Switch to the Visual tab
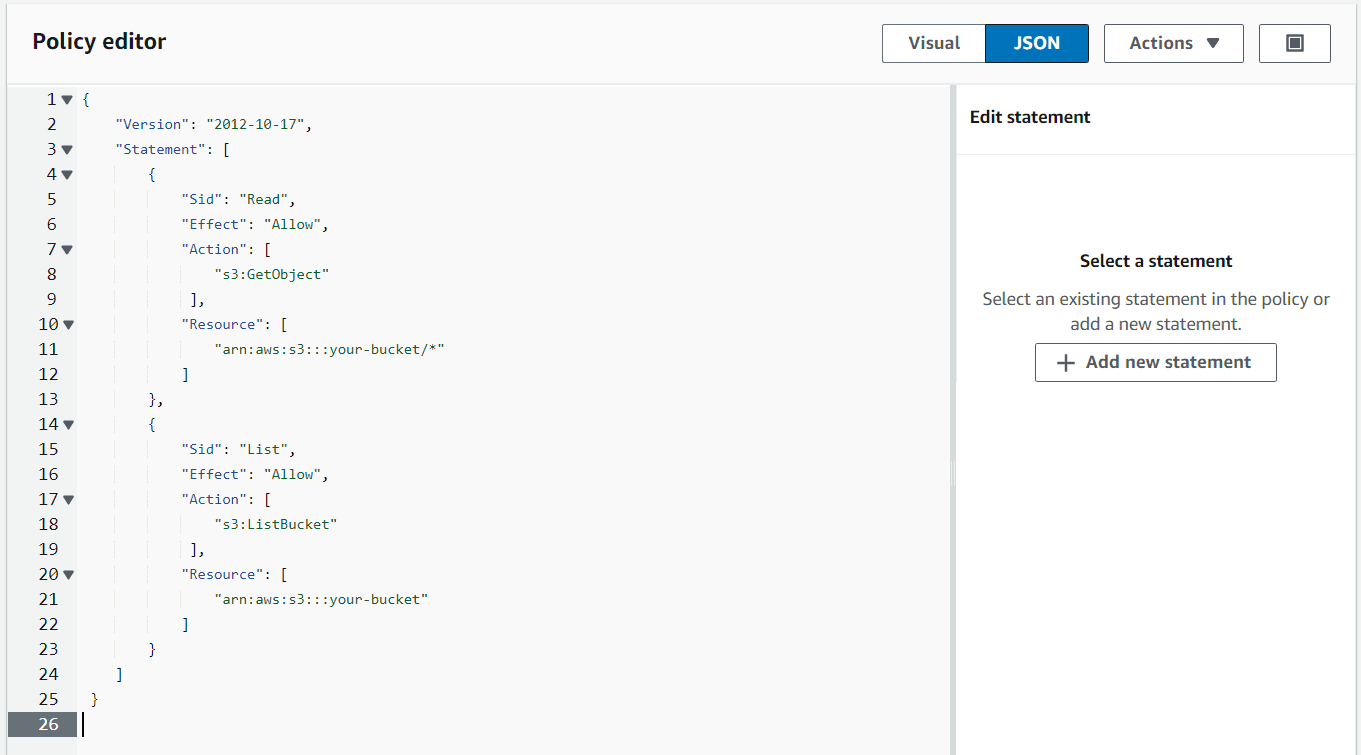Viewport: 1361px width, 755px height. (933, 43)
